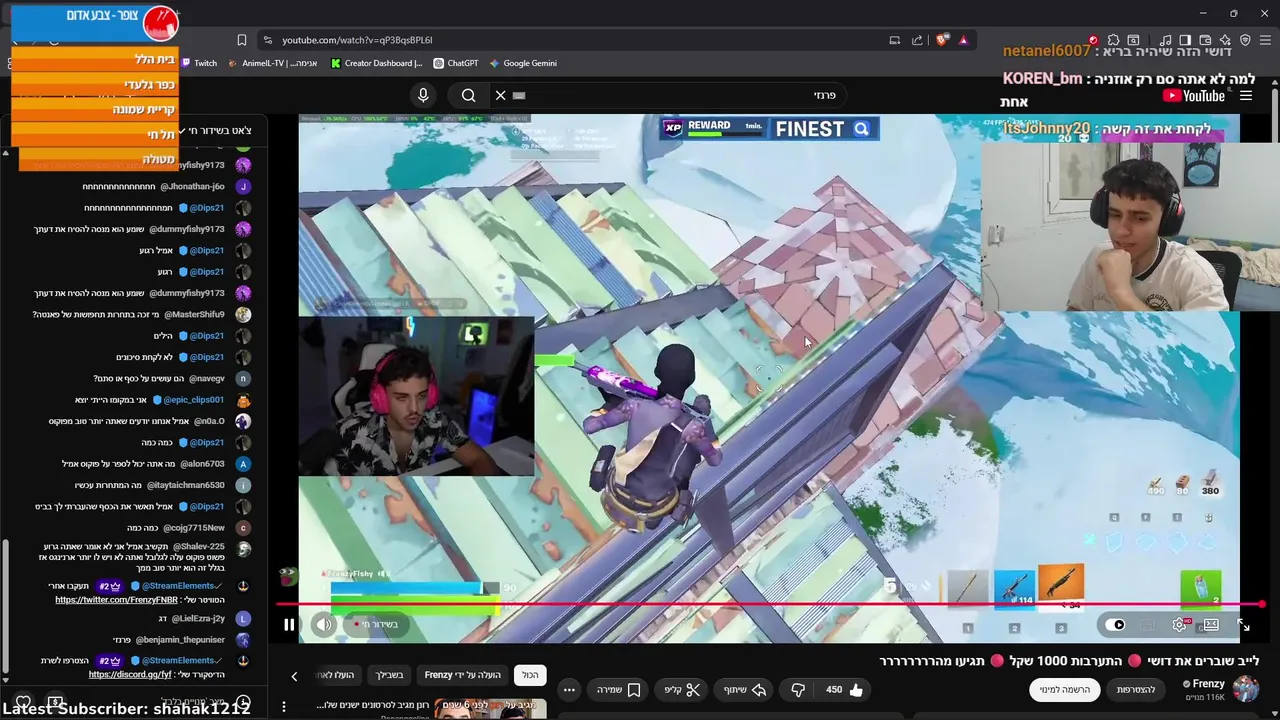The image size is (1280, 720).
Task: Open Google Gemini bookmark
Action: [523, 63]
